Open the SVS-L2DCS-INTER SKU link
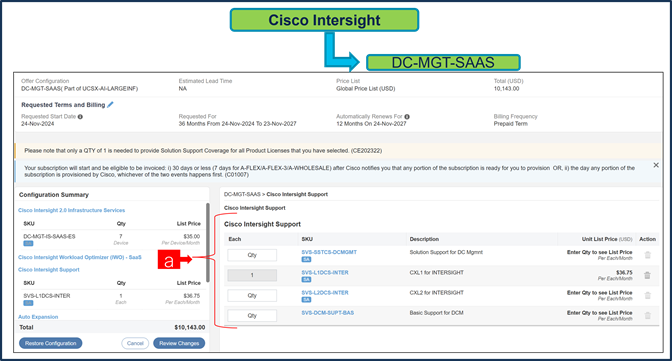This screenshot has width=672, height=361. (325, 292)
